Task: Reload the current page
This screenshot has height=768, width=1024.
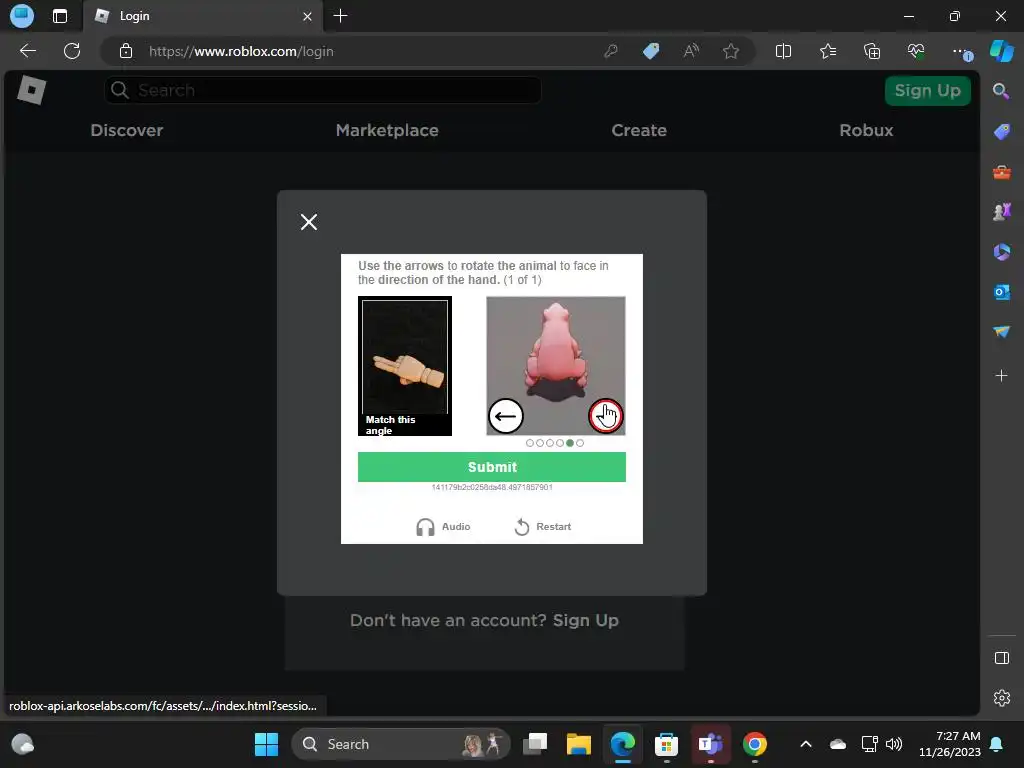Action: click(72, 51)
